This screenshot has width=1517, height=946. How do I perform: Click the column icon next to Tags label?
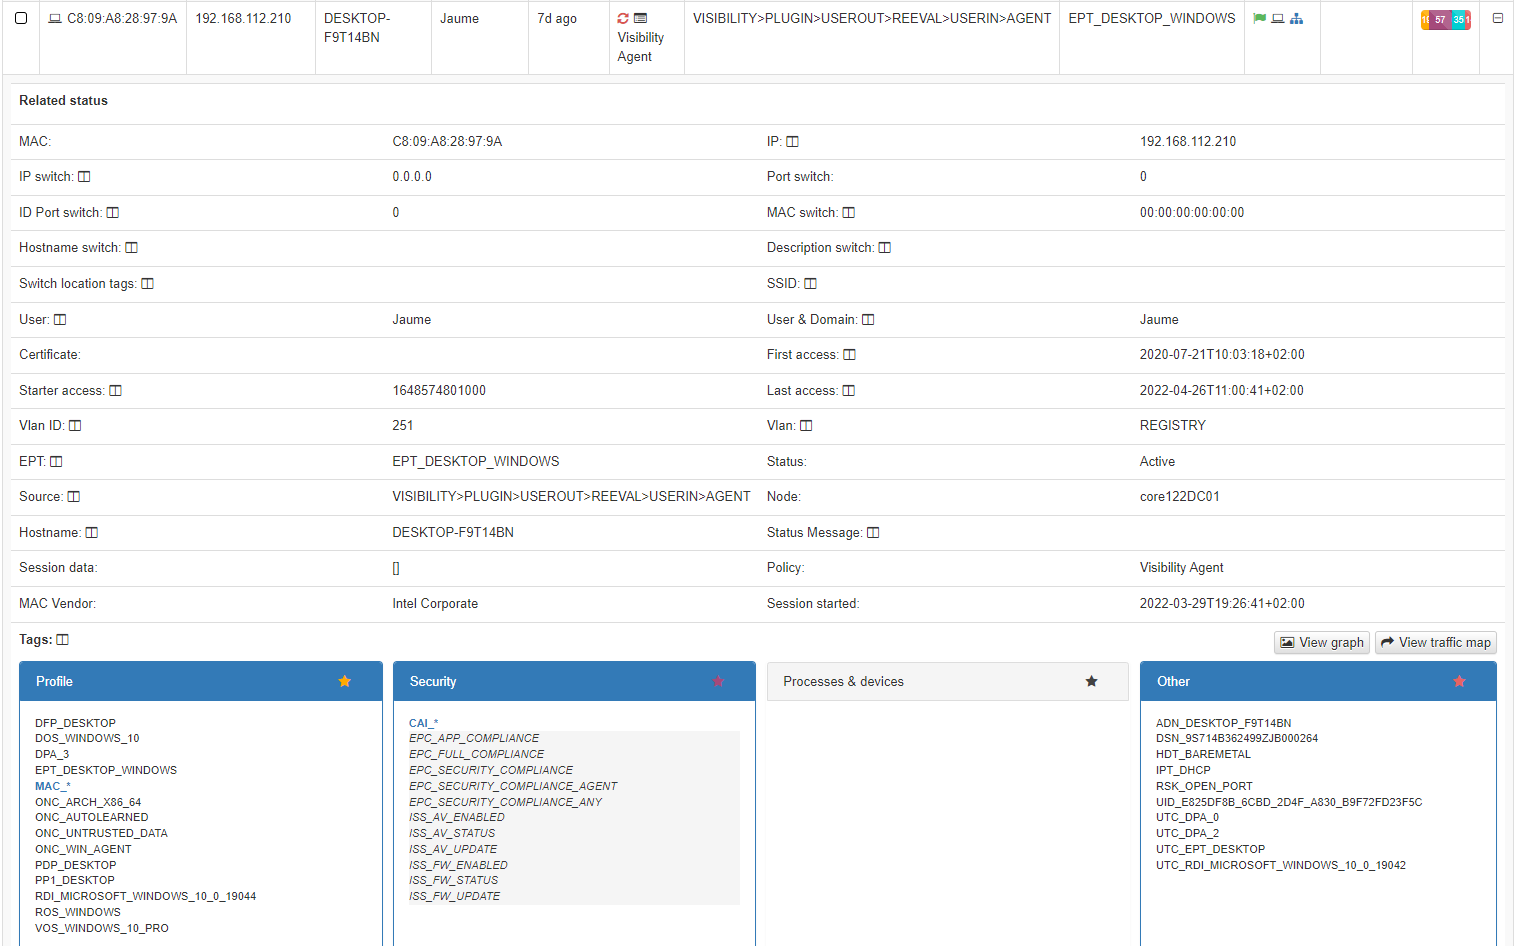(x=63, y=640)
